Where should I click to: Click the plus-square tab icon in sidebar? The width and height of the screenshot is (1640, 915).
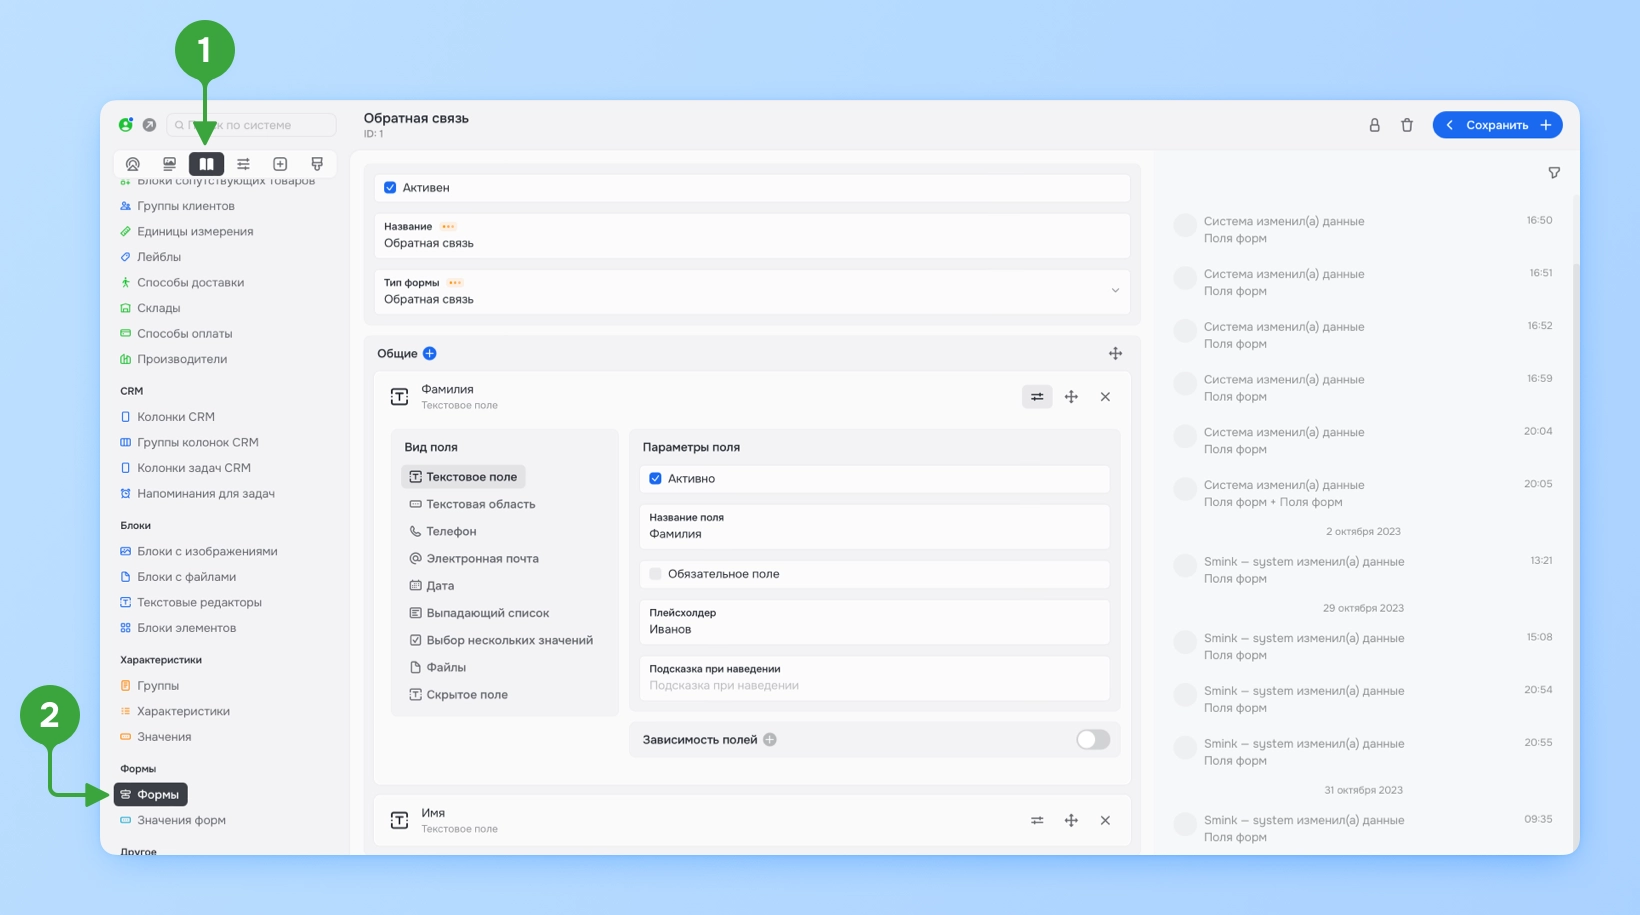(280, 164)
